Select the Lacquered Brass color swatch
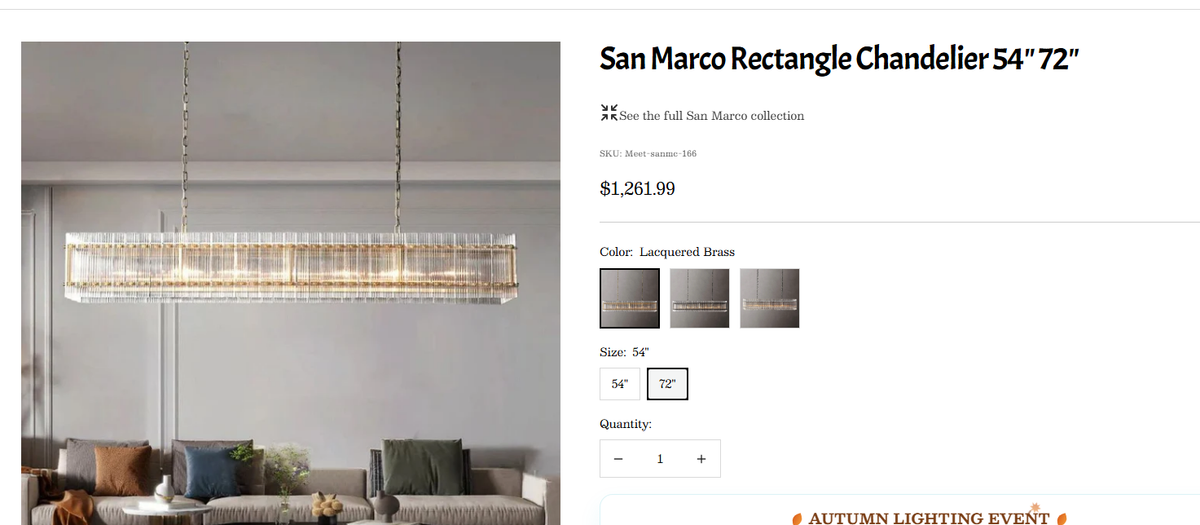This screenshot has width=1200, height=525. coord(630,298)
